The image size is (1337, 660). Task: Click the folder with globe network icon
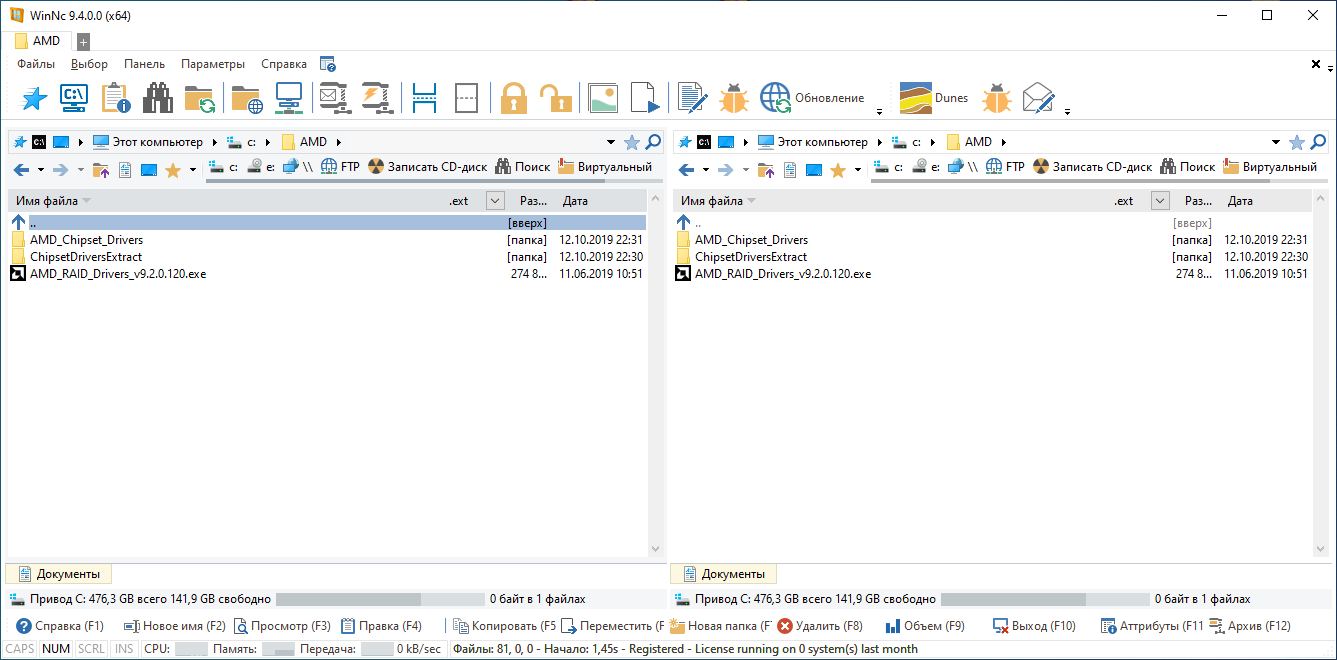click(247, 98)
